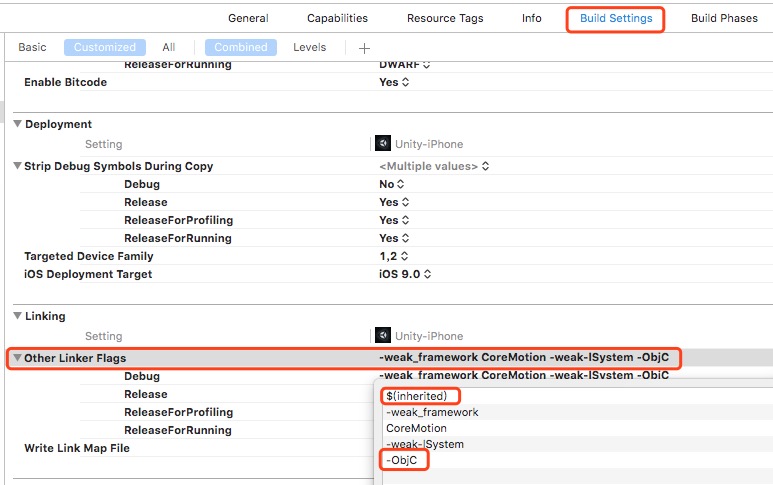Screen dimensions: 773x485
Task: Click the plus add build setting button
Action: tap(364, 48)
